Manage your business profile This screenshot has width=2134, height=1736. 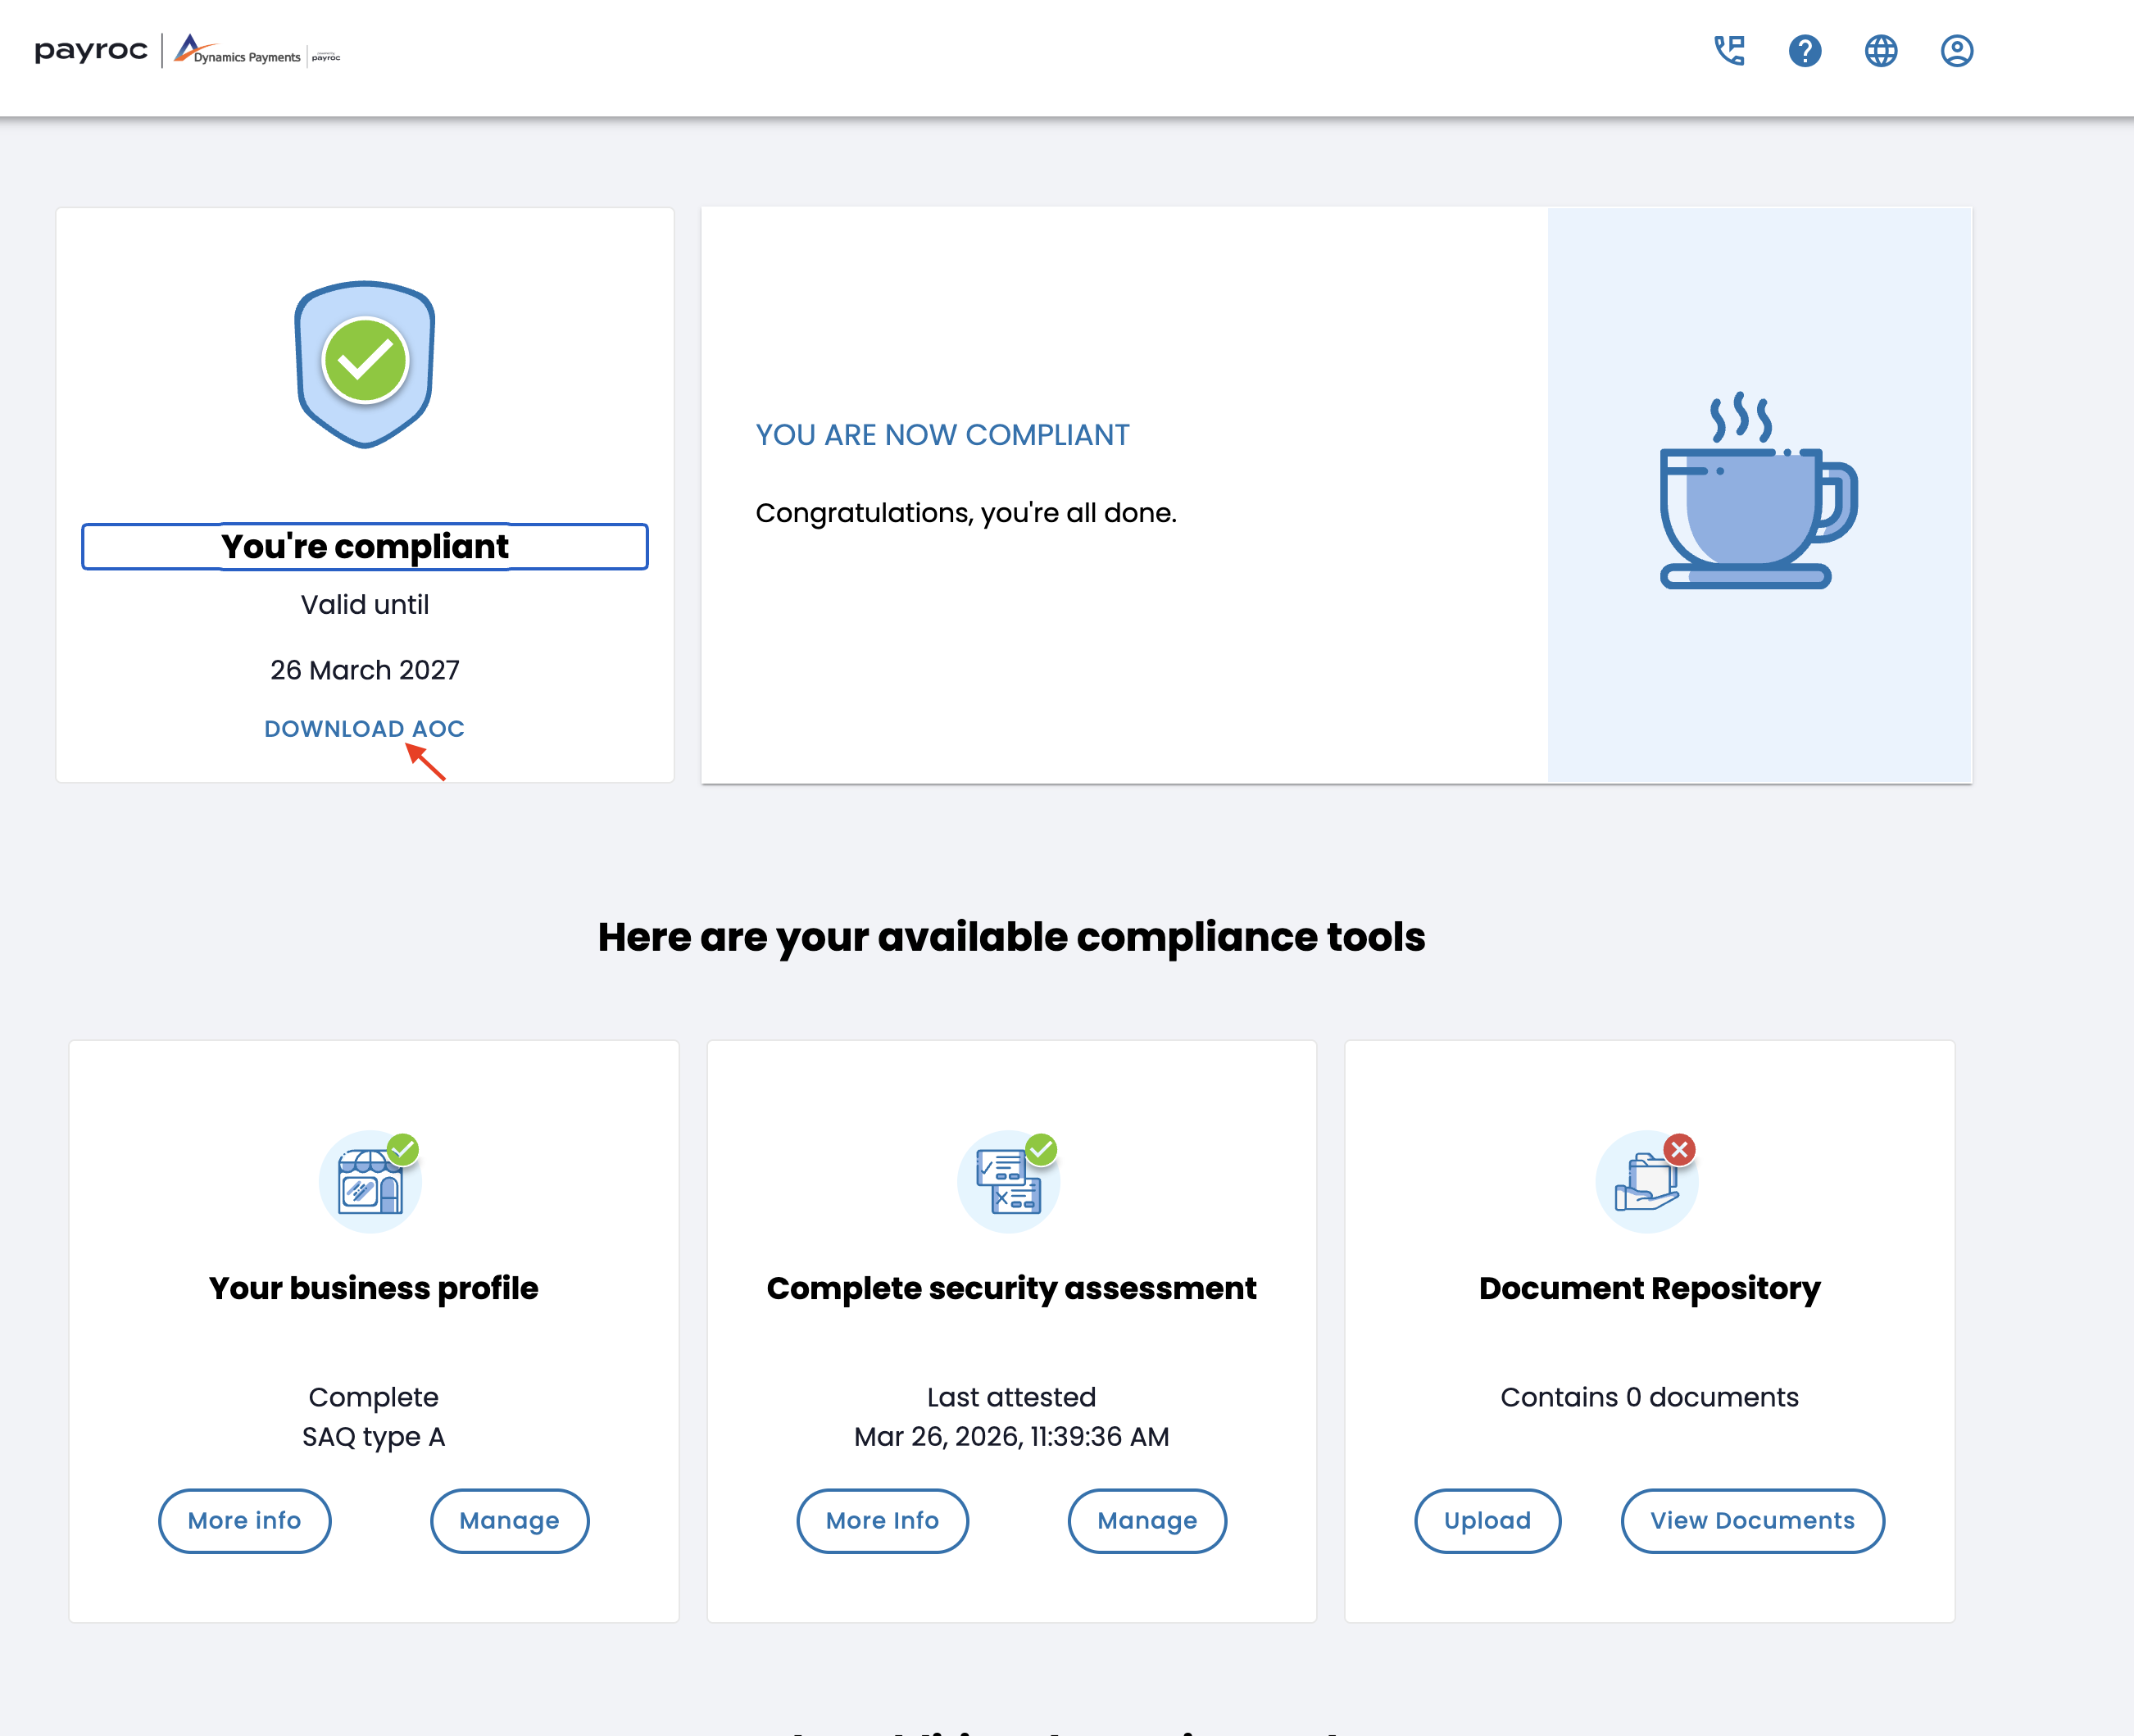509,1520
